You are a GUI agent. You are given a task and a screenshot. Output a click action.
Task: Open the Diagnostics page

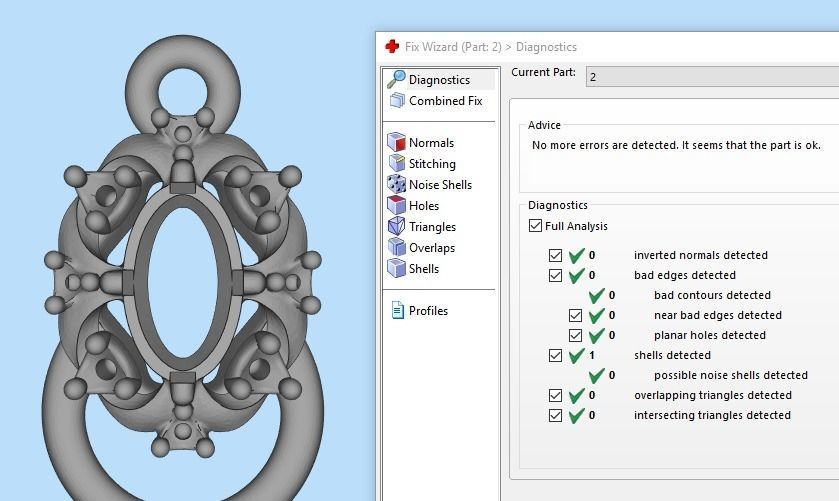point(439,80)
